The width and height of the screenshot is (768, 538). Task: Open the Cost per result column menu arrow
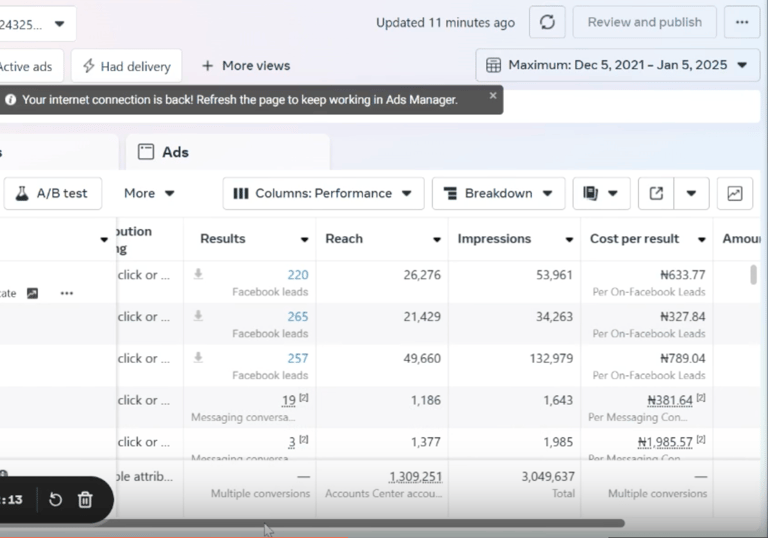(x=701, y=239)
